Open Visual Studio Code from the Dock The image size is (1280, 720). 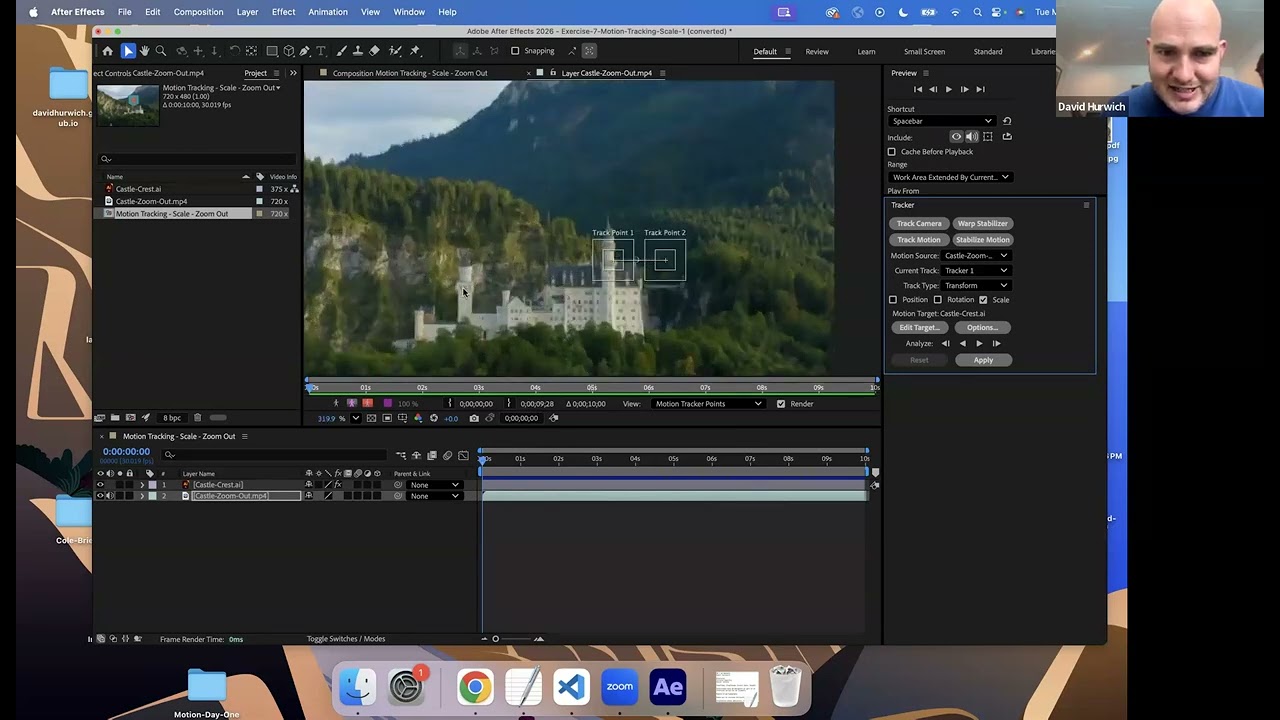(x=571, y=687)
